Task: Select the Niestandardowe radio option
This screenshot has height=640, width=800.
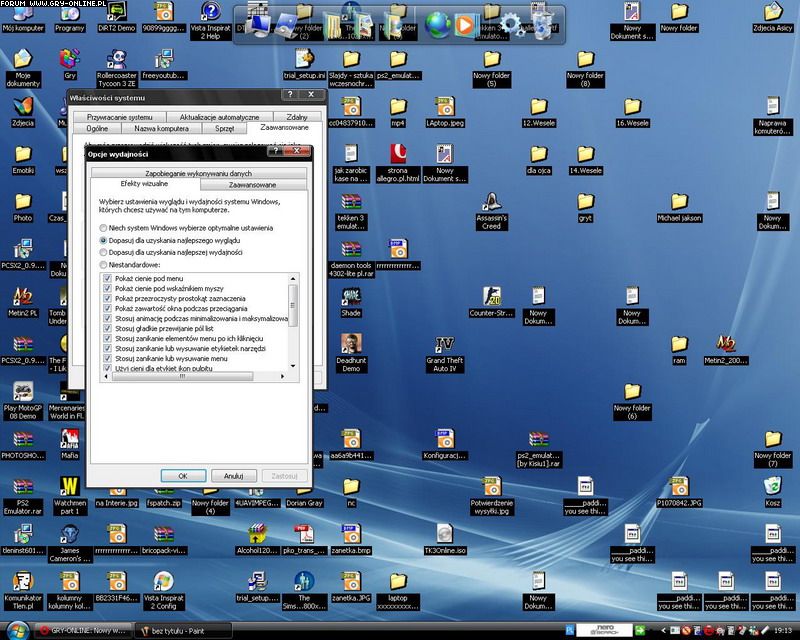Action: (103, 265)
